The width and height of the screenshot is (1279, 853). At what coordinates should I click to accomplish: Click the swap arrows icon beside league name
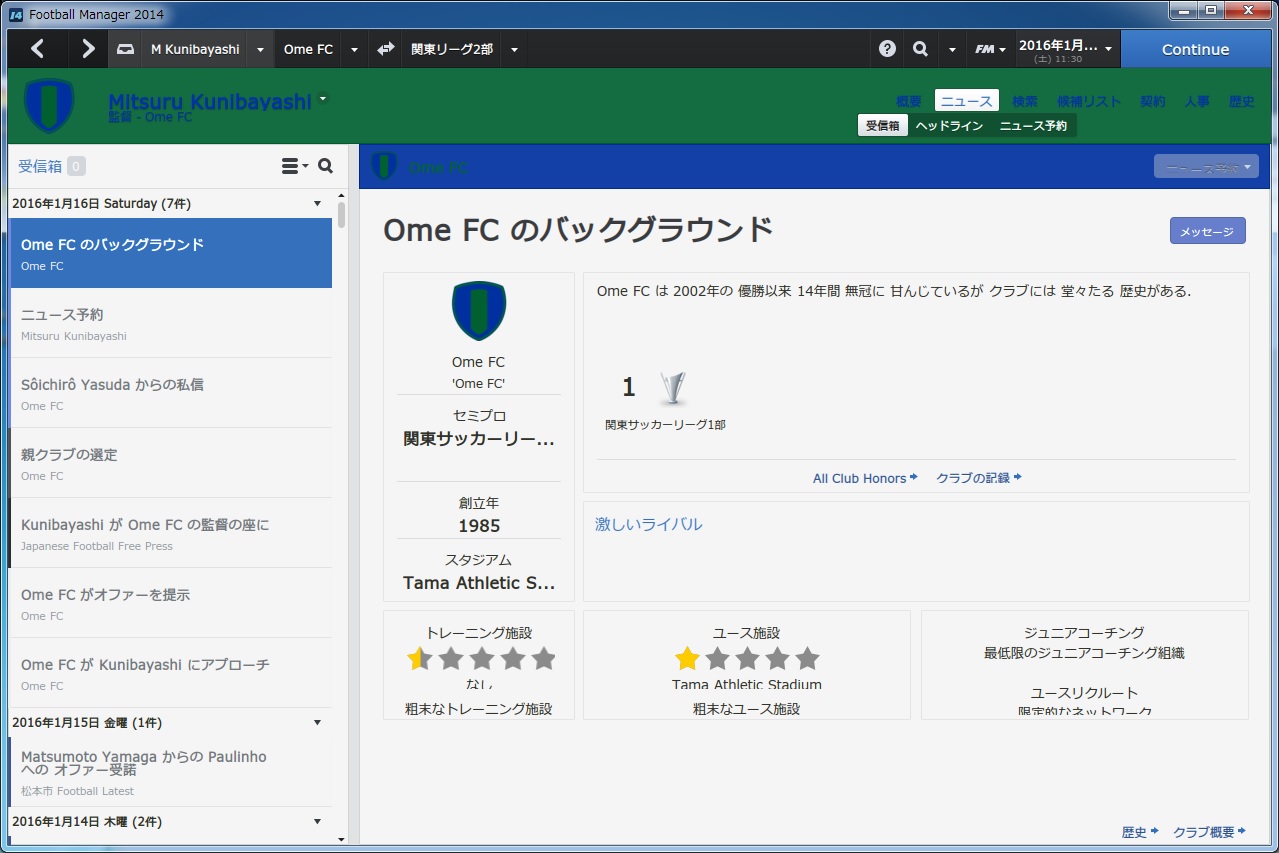coord(385,49)
